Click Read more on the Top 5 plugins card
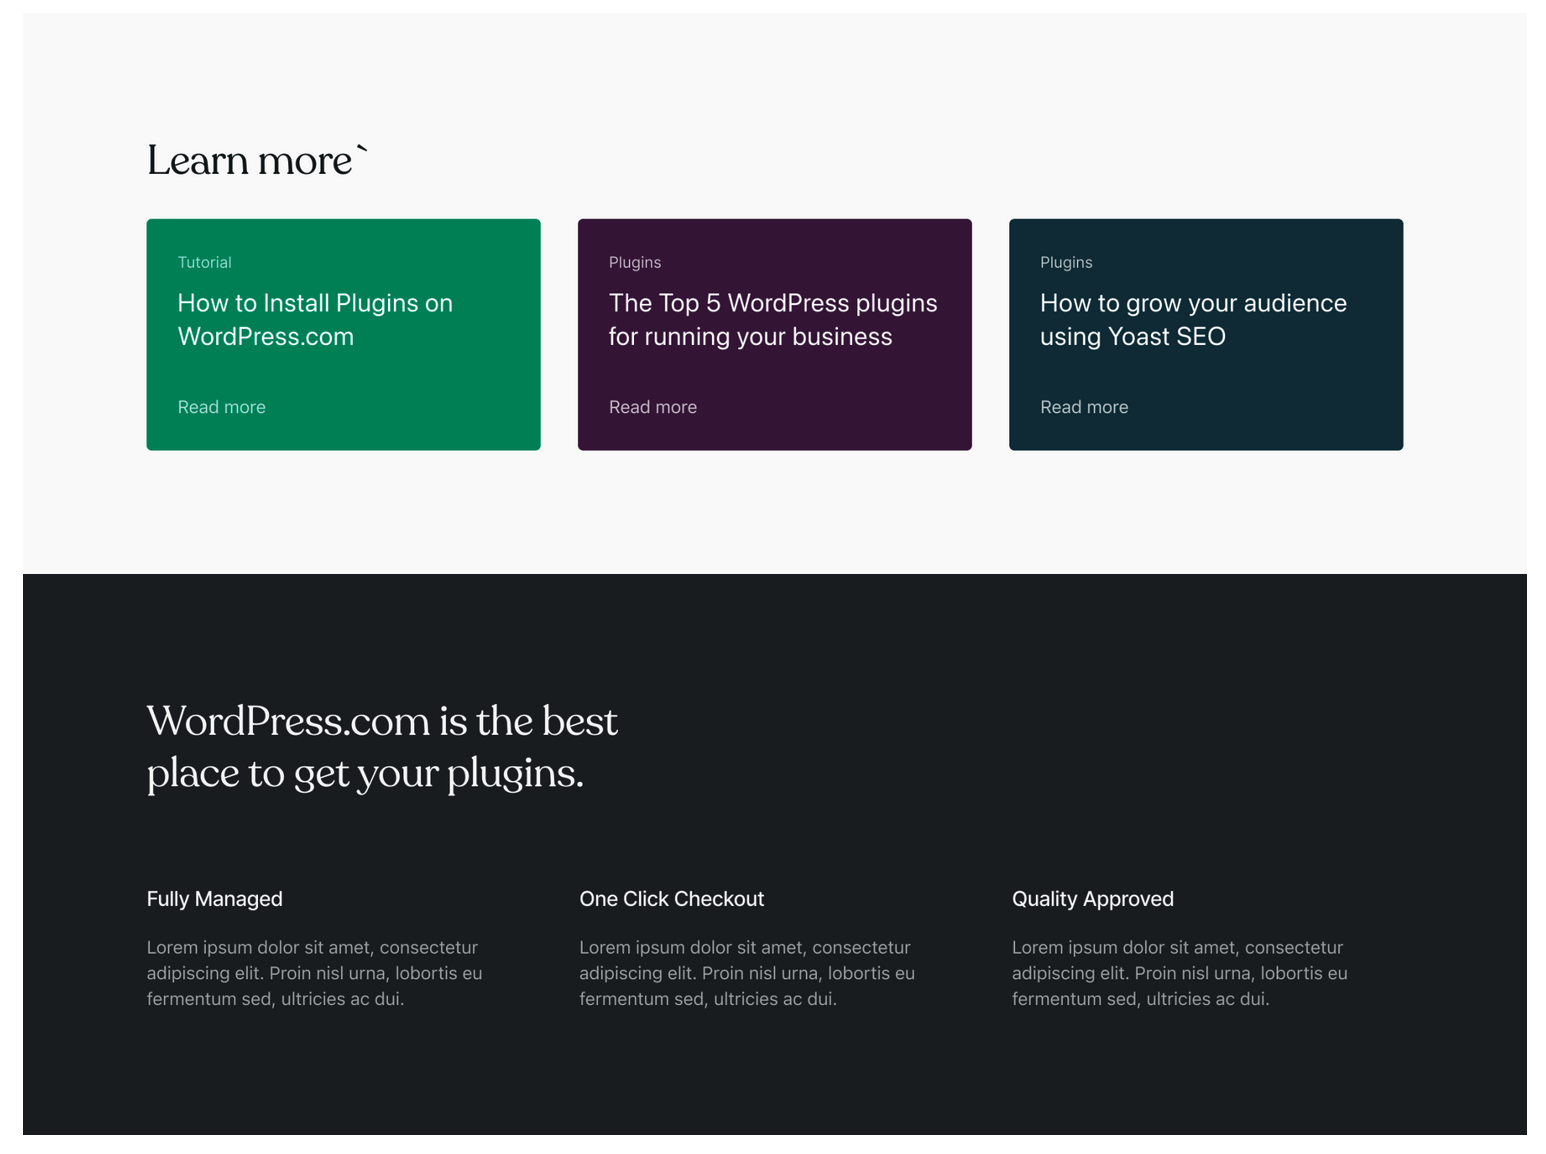This screenshot has height=1154, width=1546. tap(653, 407)
